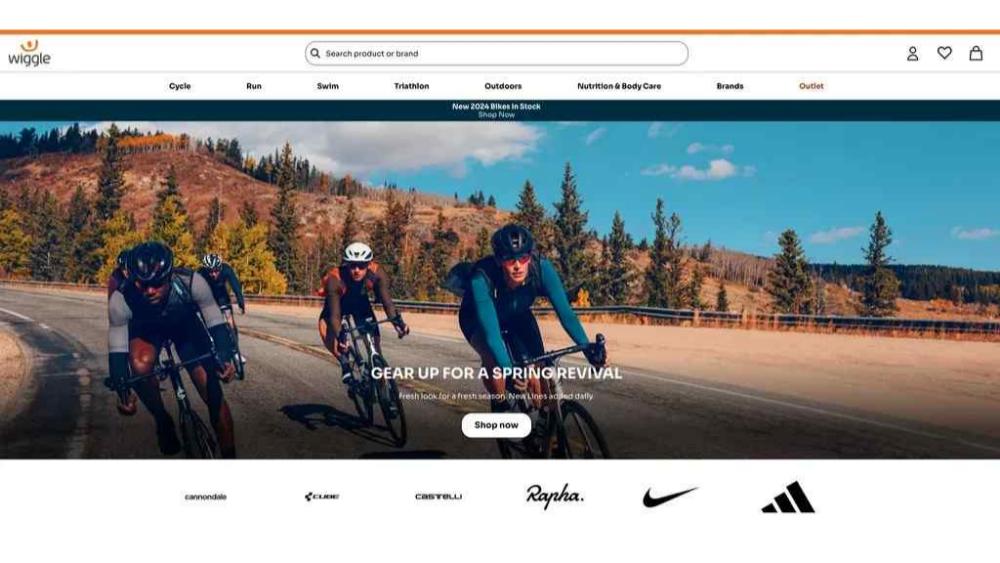The height and width of the screenshot is (563, 1000).
Task: Open the Swim menu
Action: (328, 86)
